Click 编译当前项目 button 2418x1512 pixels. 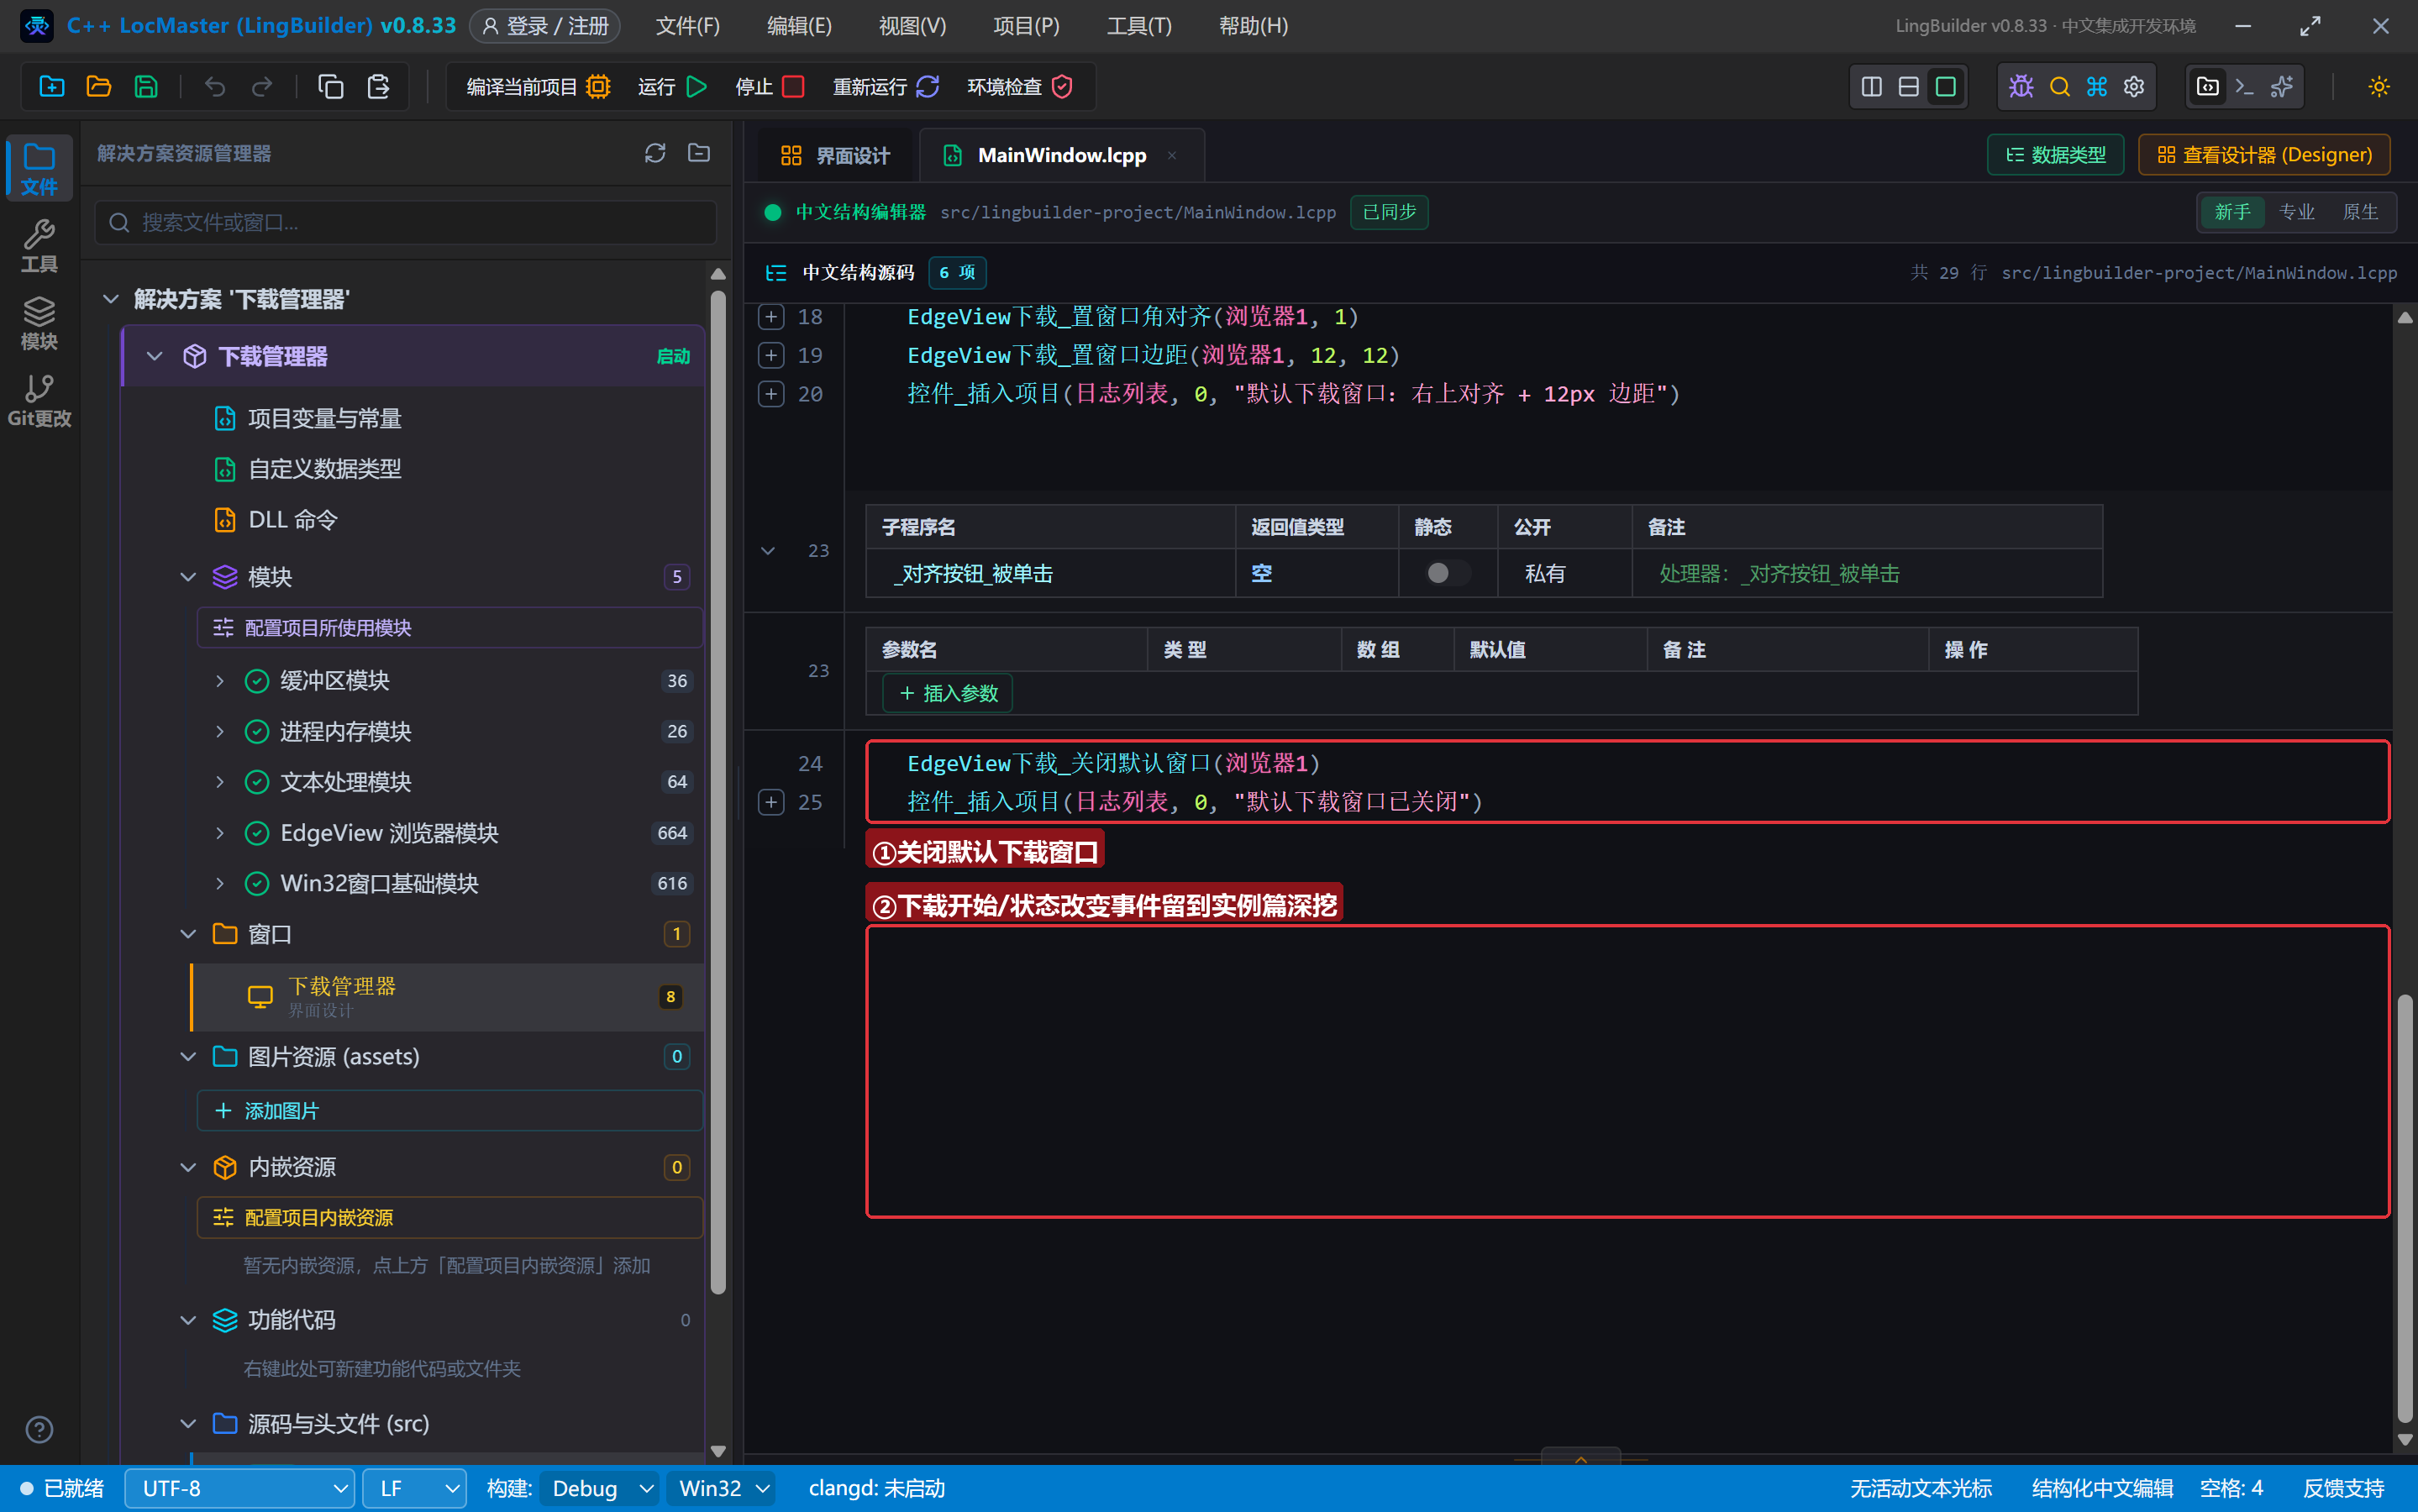(539, 87)
